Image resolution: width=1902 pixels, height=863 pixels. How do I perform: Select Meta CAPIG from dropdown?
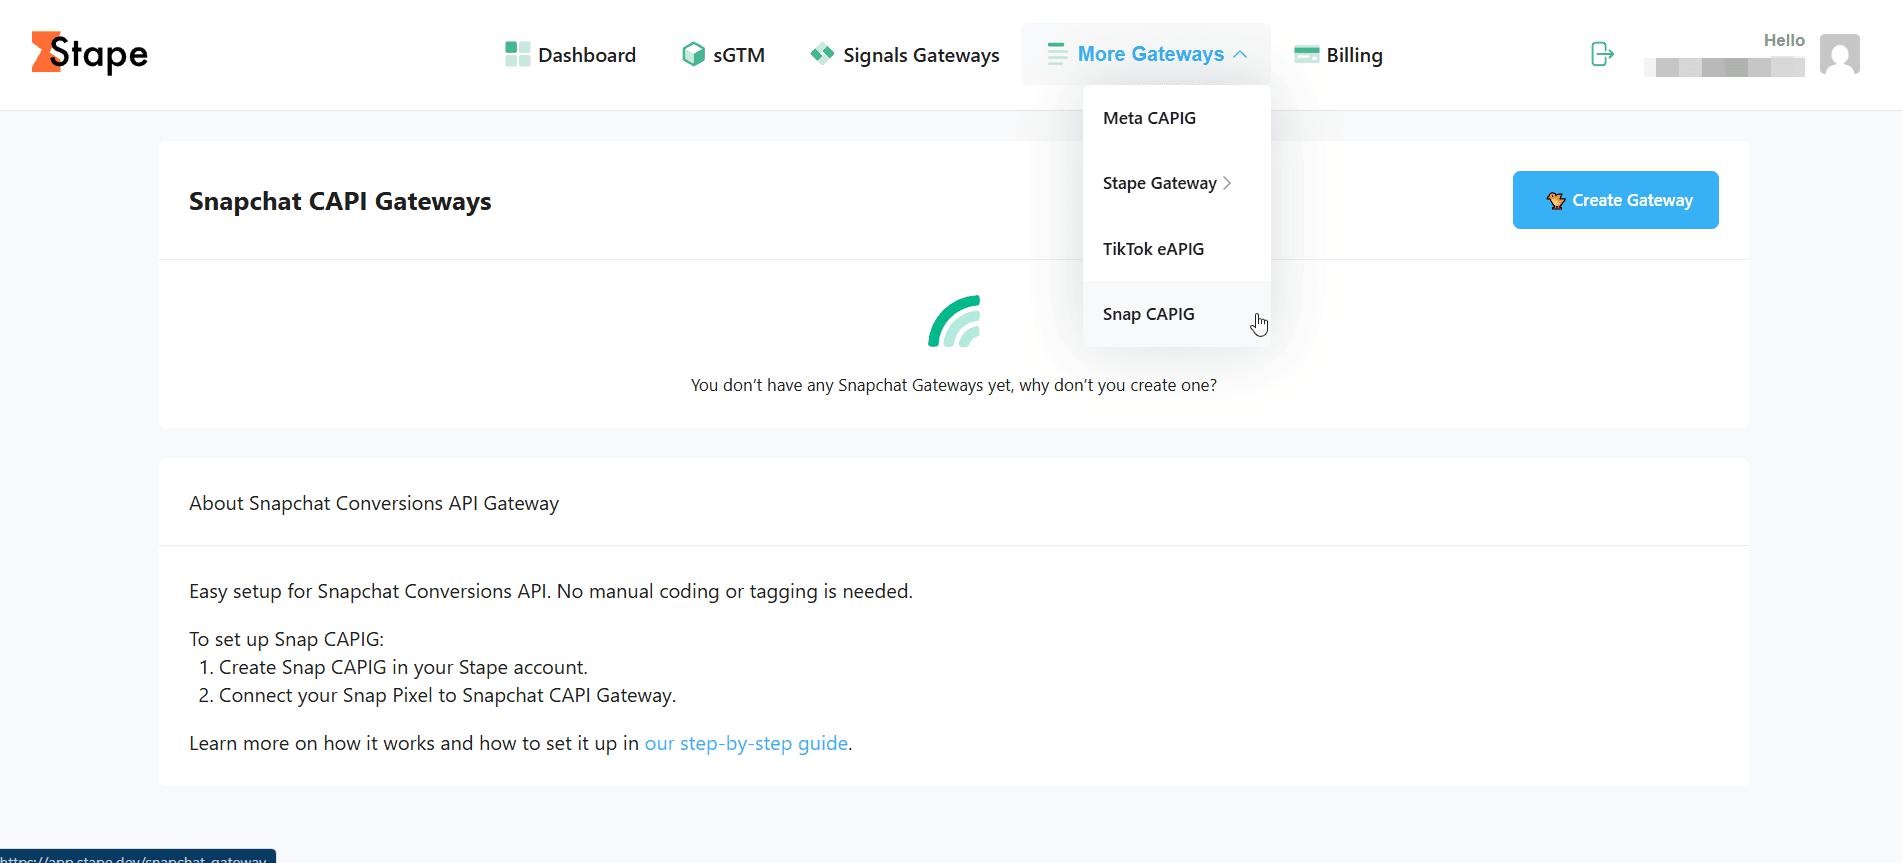point(1177,118)
